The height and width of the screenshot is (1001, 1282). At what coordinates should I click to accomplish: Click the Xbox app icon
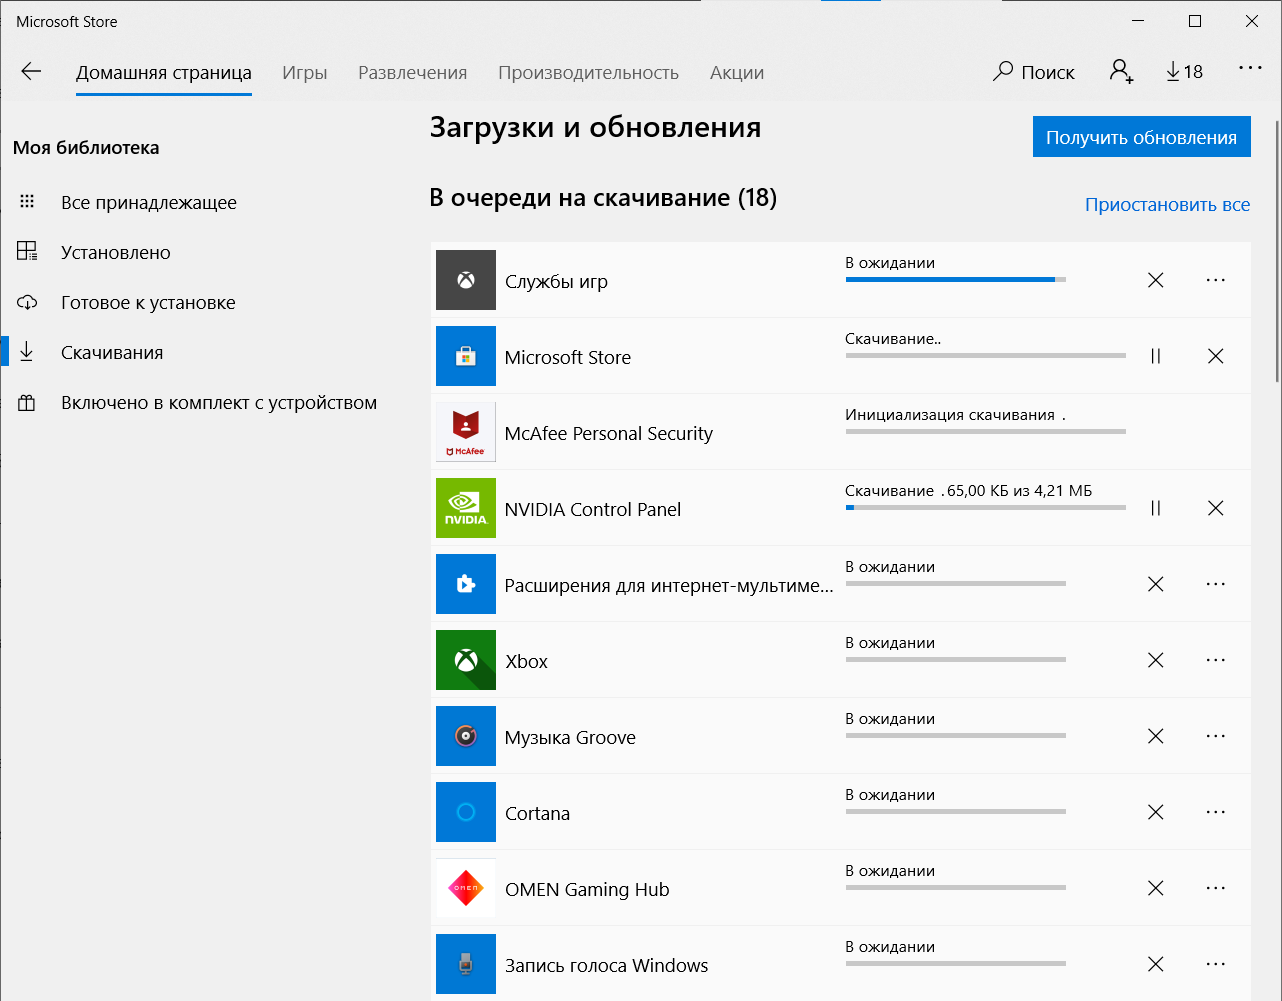(466, 660)
